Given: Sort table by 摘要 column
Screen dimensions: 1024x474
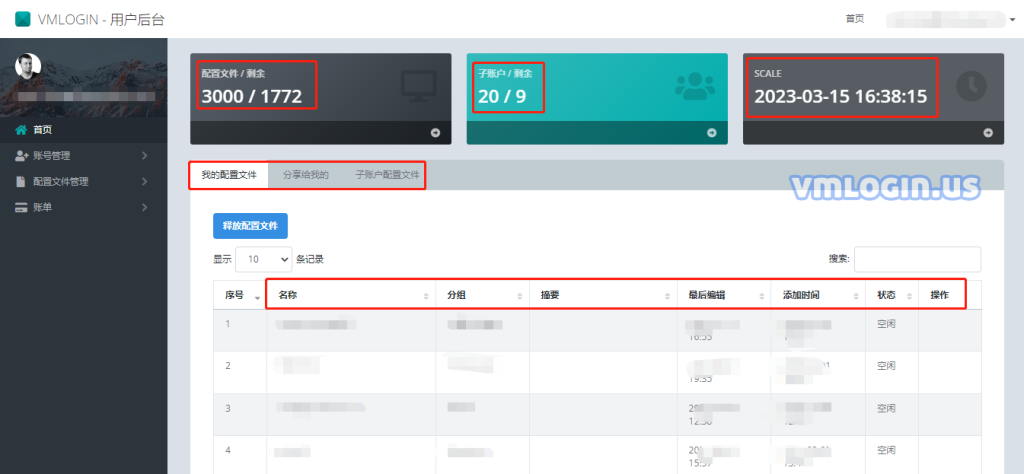Looking at the screenshot, I should pos(603,295).
